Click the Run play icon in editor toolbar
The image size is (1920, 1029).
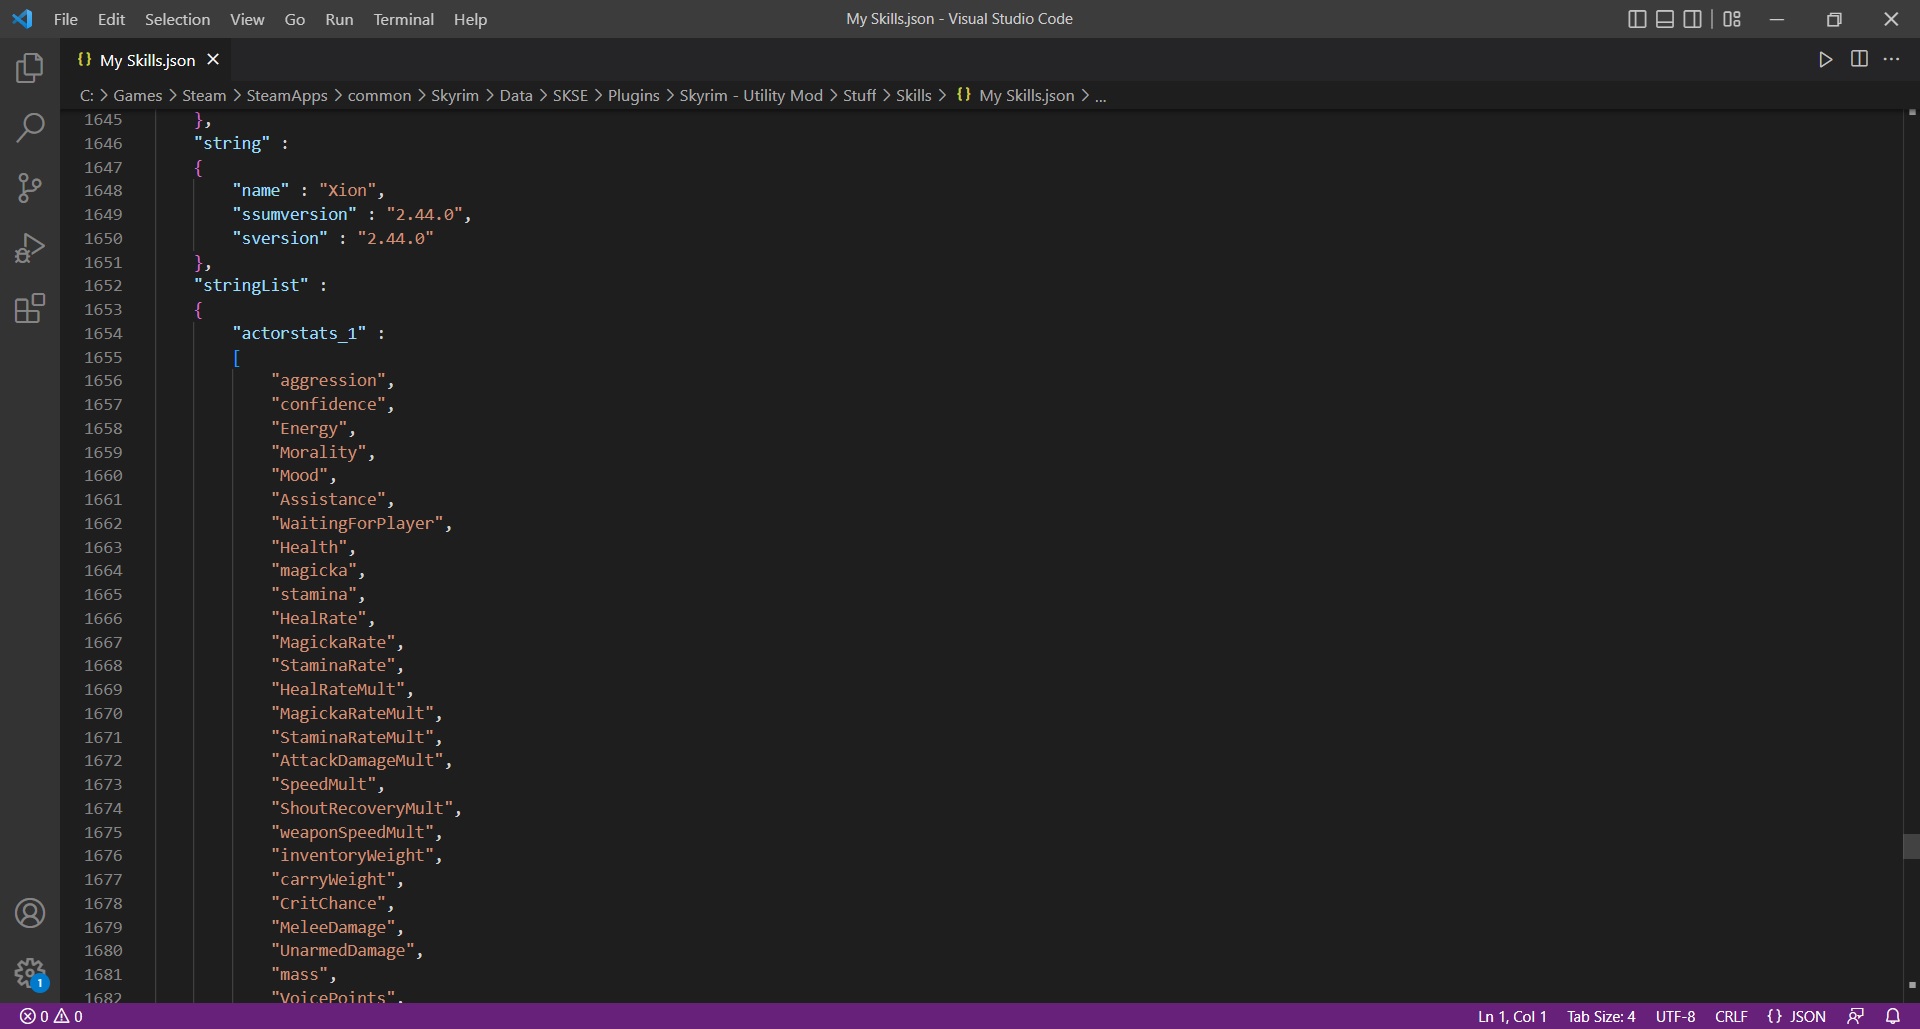click(x=1825, y=60)
